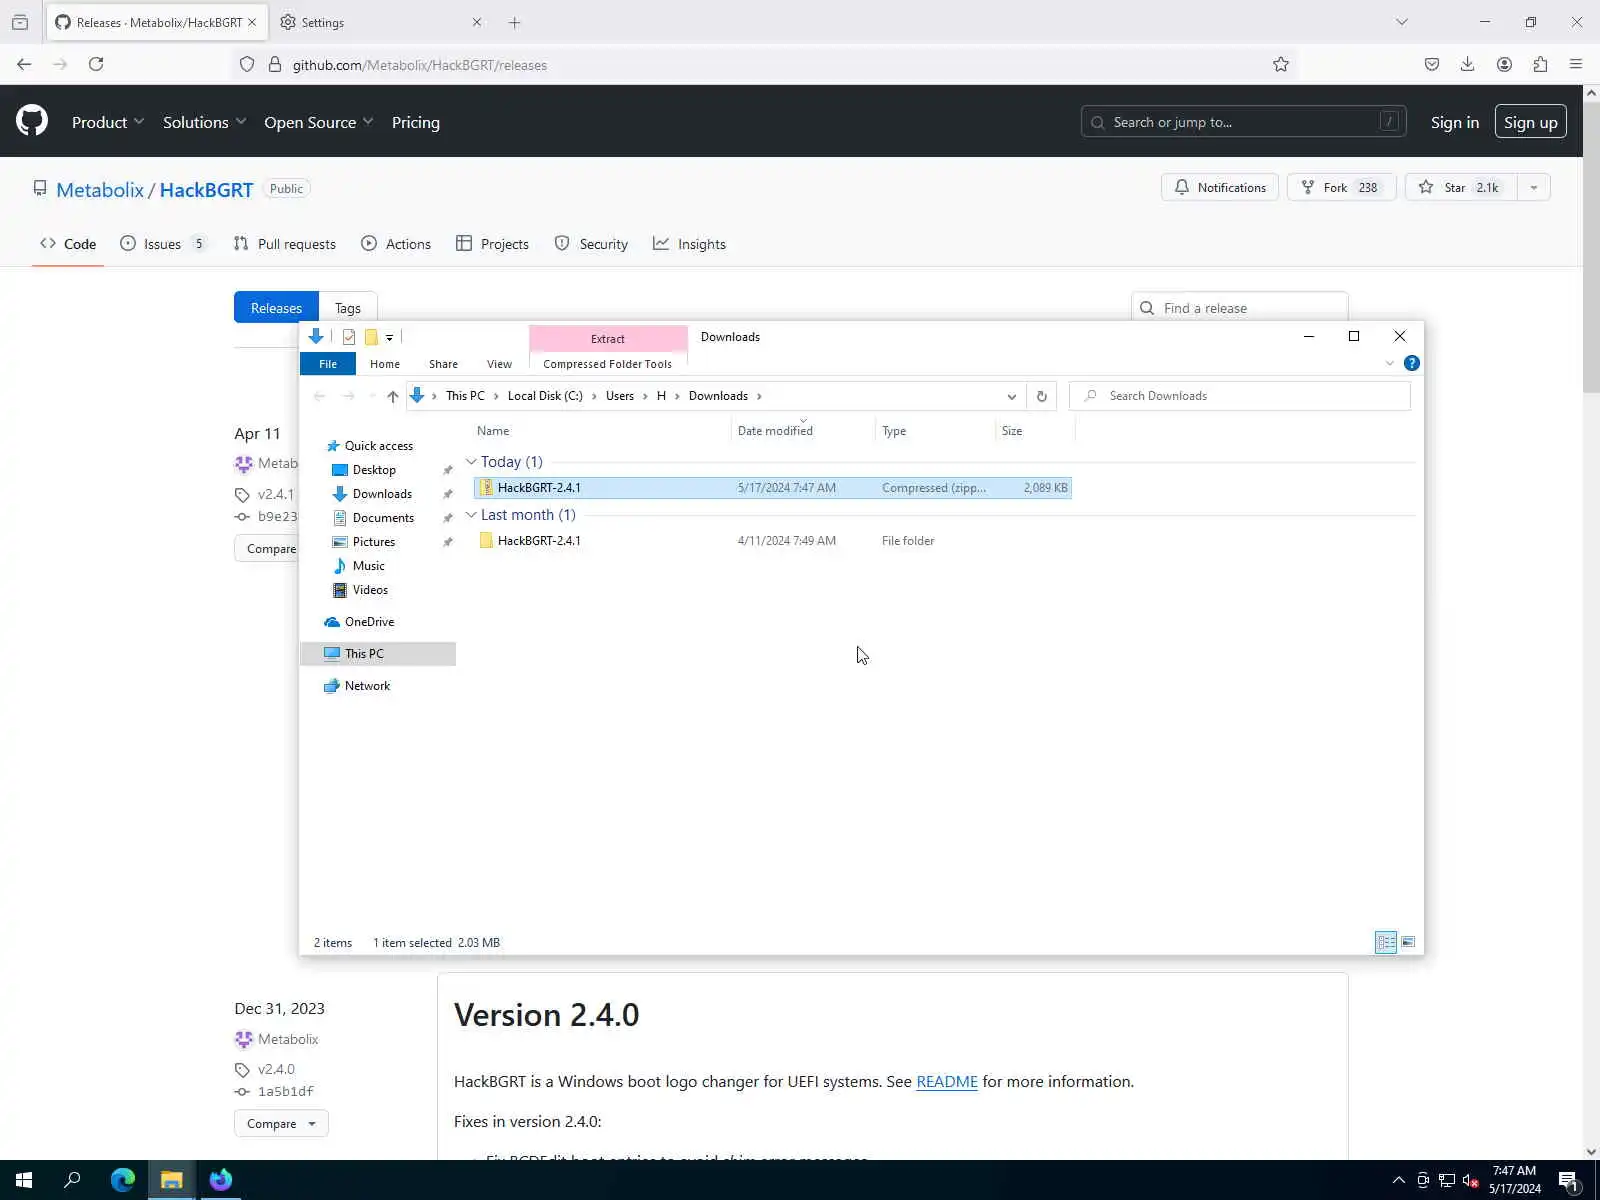Open Explorer address bar history dropdown

[x=1012, y=396]
